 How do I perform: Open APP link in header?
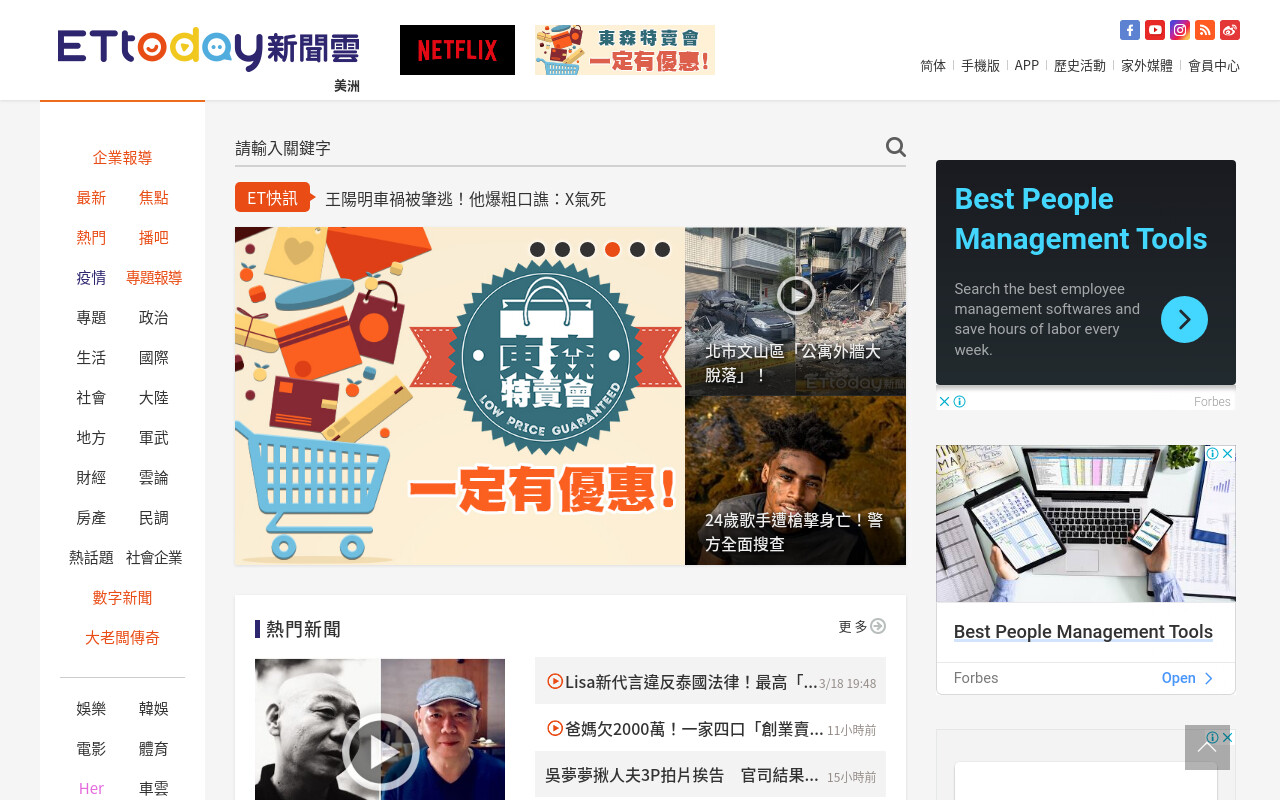point(1027,65)
